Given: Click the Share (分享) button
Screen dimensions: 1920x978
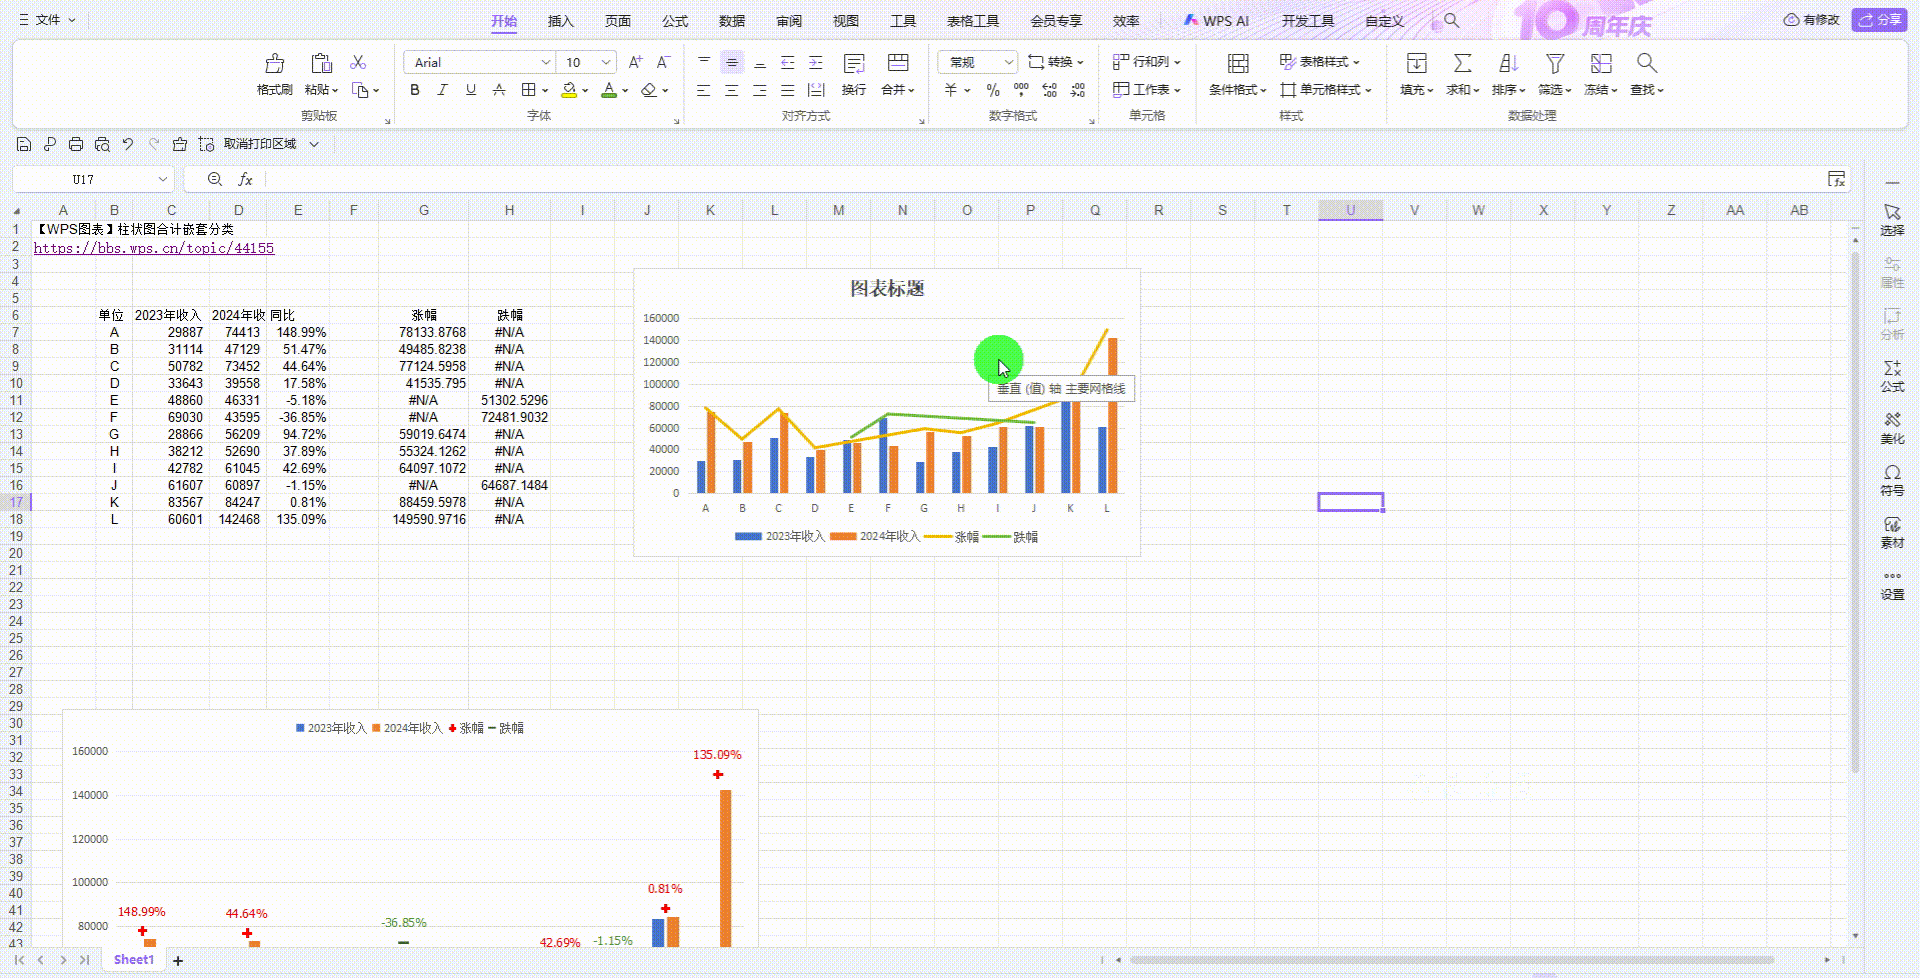Looking at the screenshot, I should click(1879, 20).
